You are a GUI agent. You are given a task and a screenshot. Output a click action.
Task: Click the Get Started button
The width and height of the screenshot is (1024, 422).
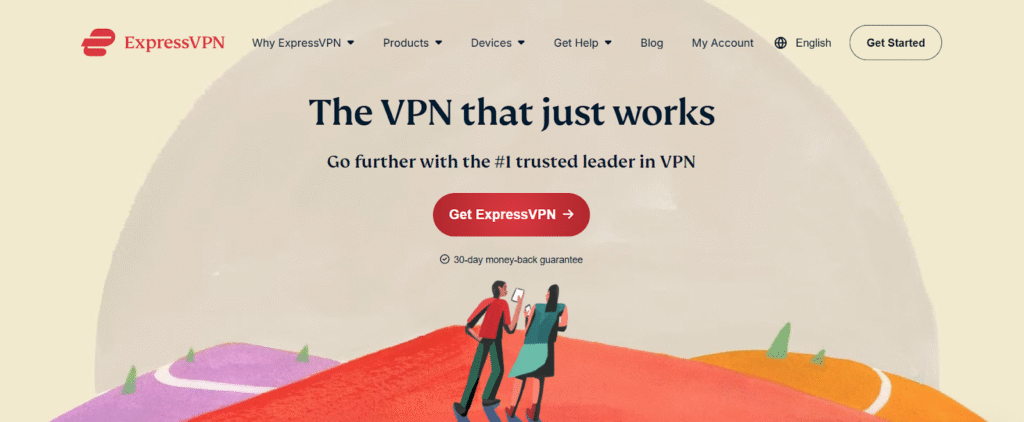[895, 42]
